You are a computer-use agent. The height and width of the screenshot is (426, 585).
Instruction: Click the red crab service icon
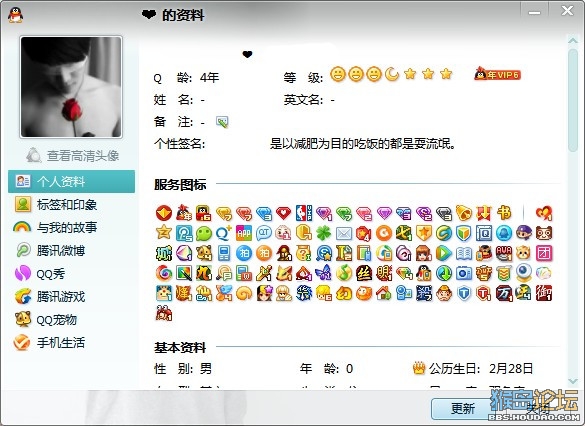pyautogui.click(x=164, y=314)
